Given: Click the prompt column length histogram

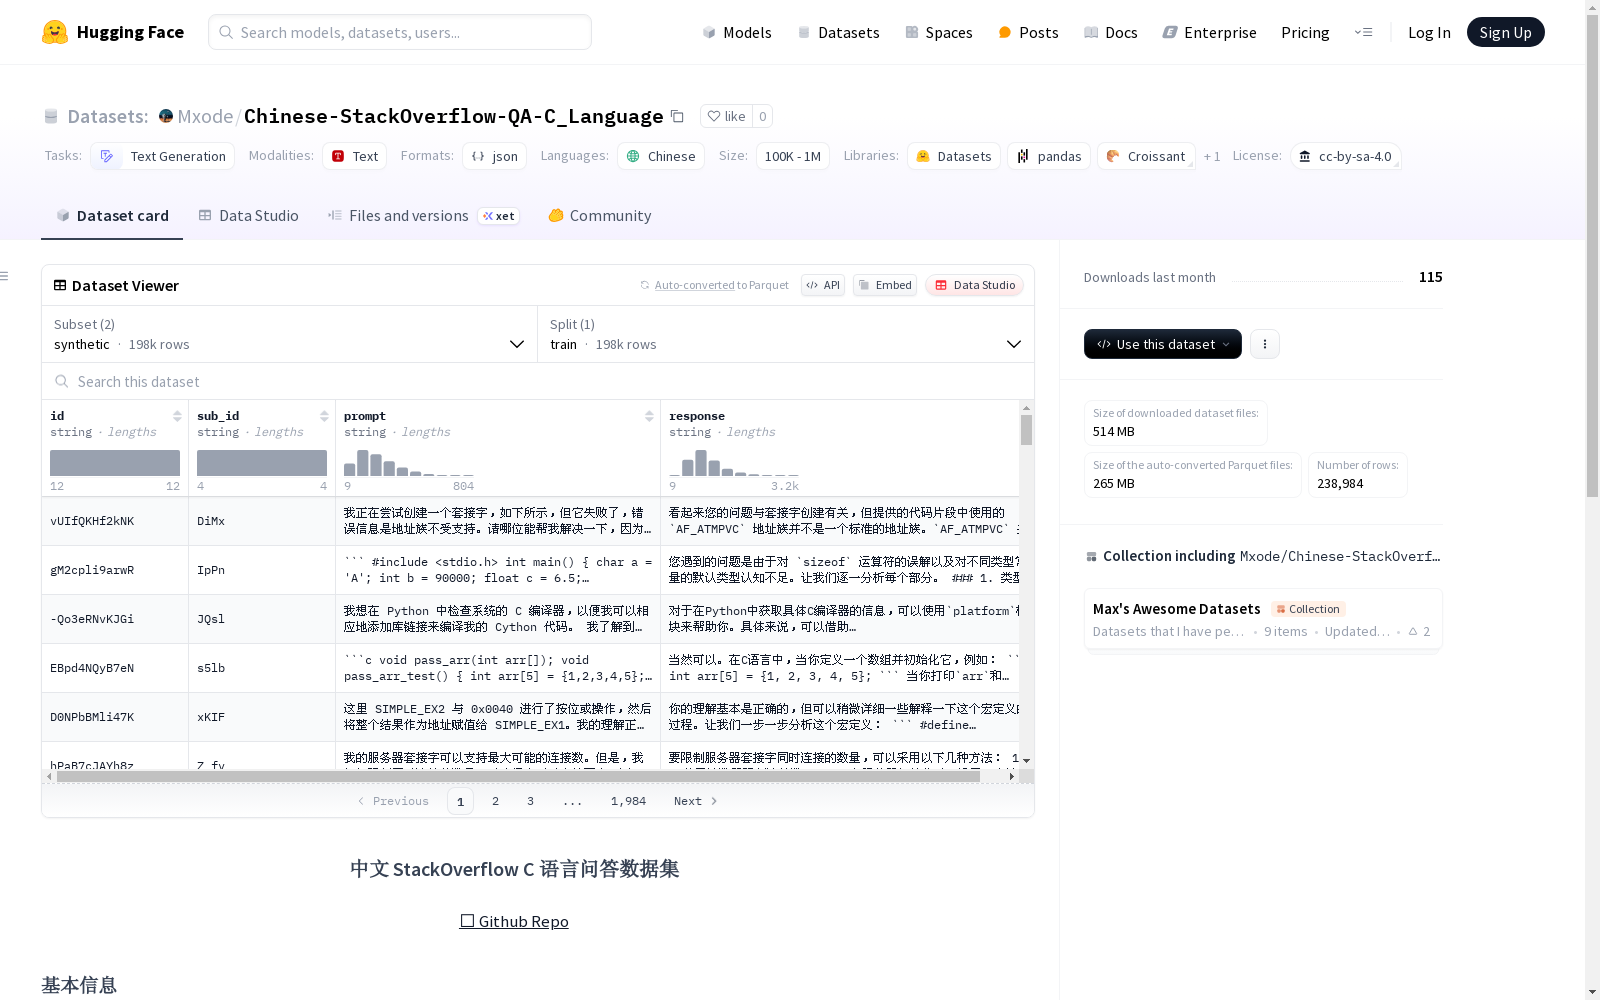Looking at the screenshot, I should coord(409,463).
